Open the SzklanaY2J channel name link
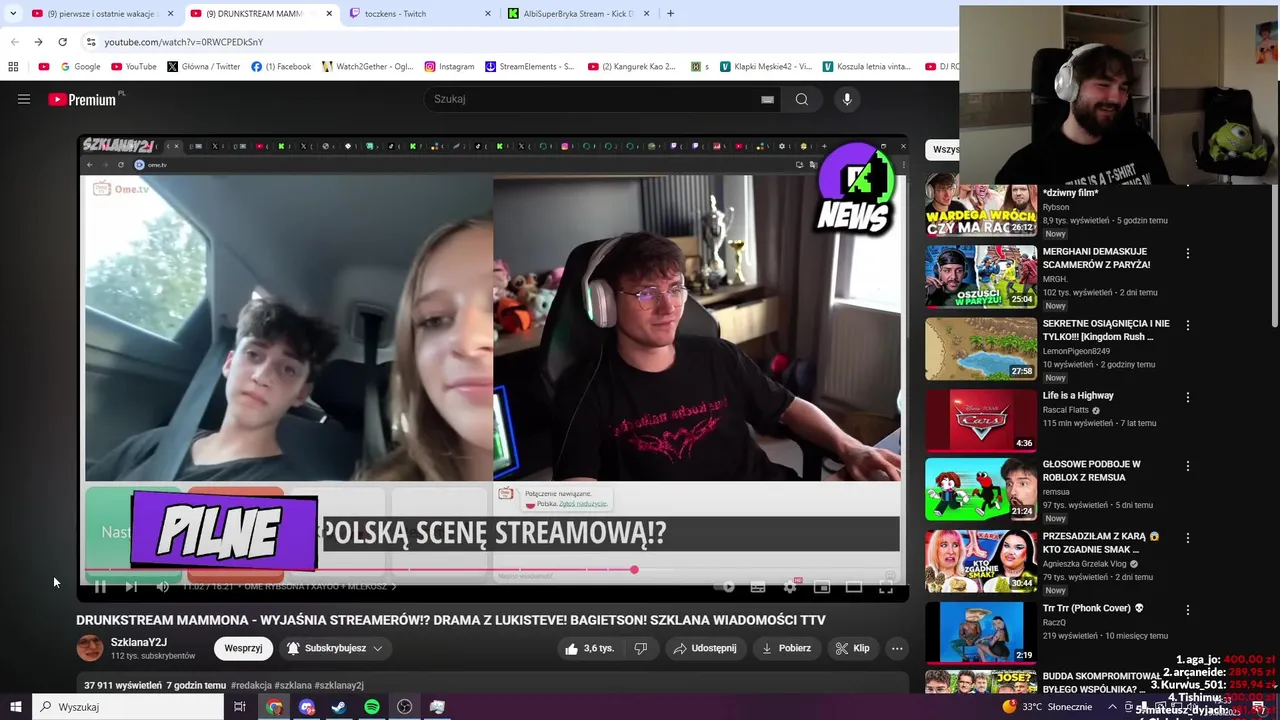 (x=139, y=642)
